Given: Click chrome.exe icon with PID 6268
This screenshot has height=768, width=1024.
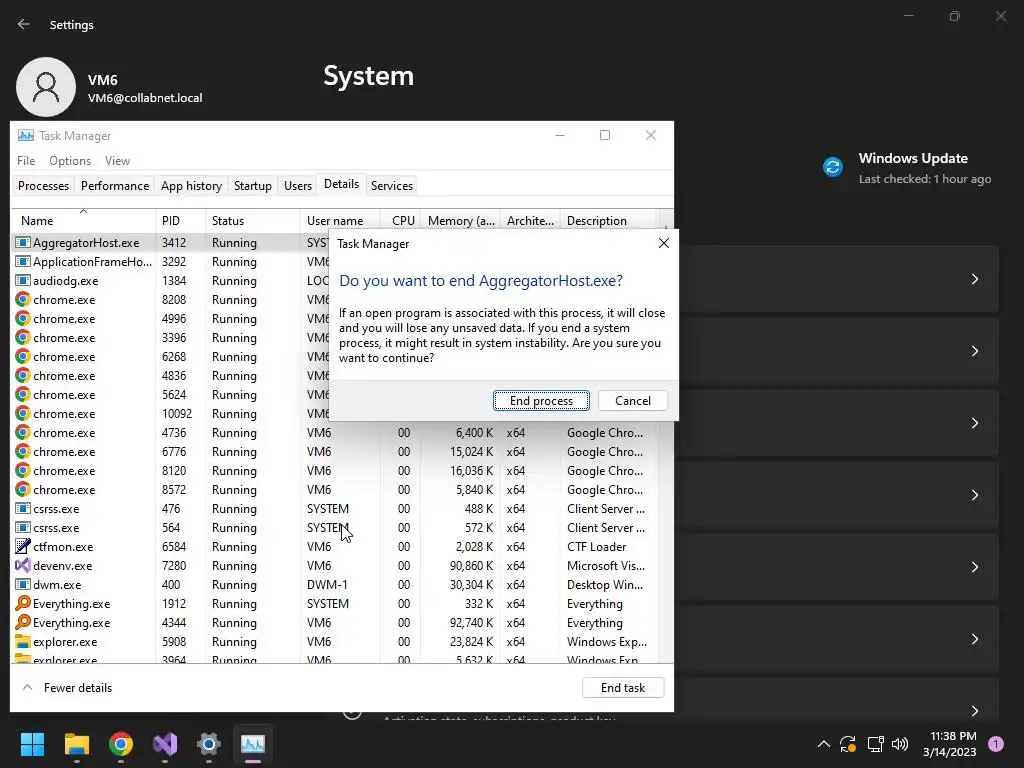Looking at the screenshot, I should click(23, 356).
